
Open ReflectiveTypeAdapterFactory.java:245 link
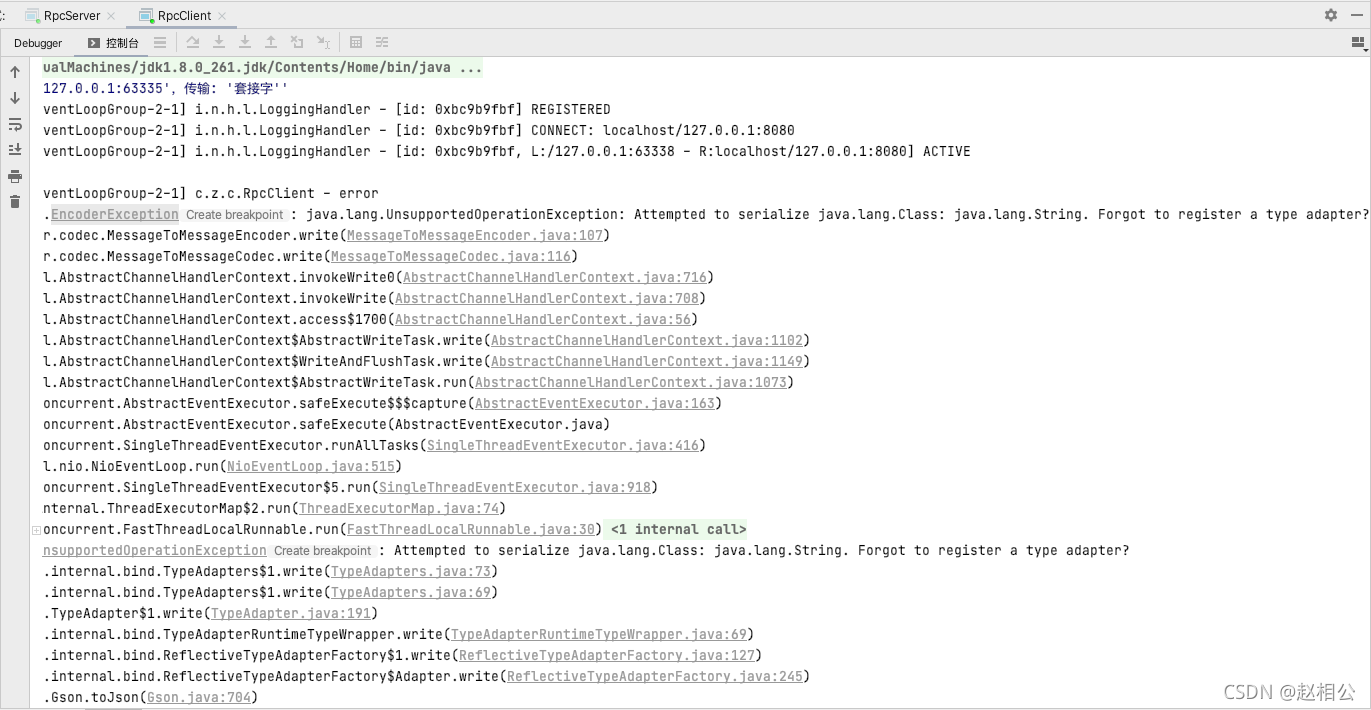655,676
